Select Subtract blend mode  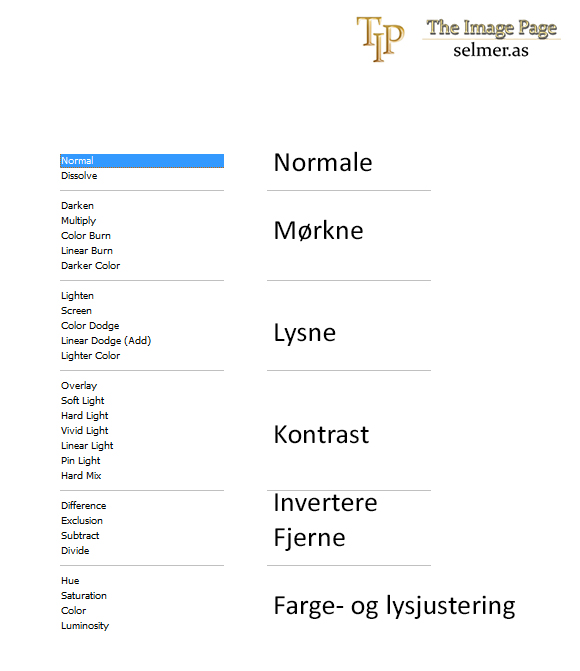click(x=80, y=535)
